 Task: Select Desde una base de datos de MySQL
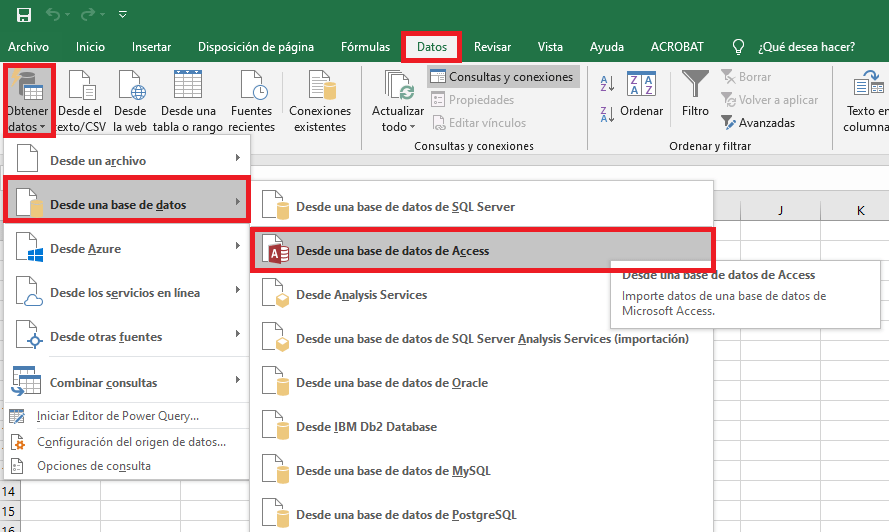tap(393, 471)
